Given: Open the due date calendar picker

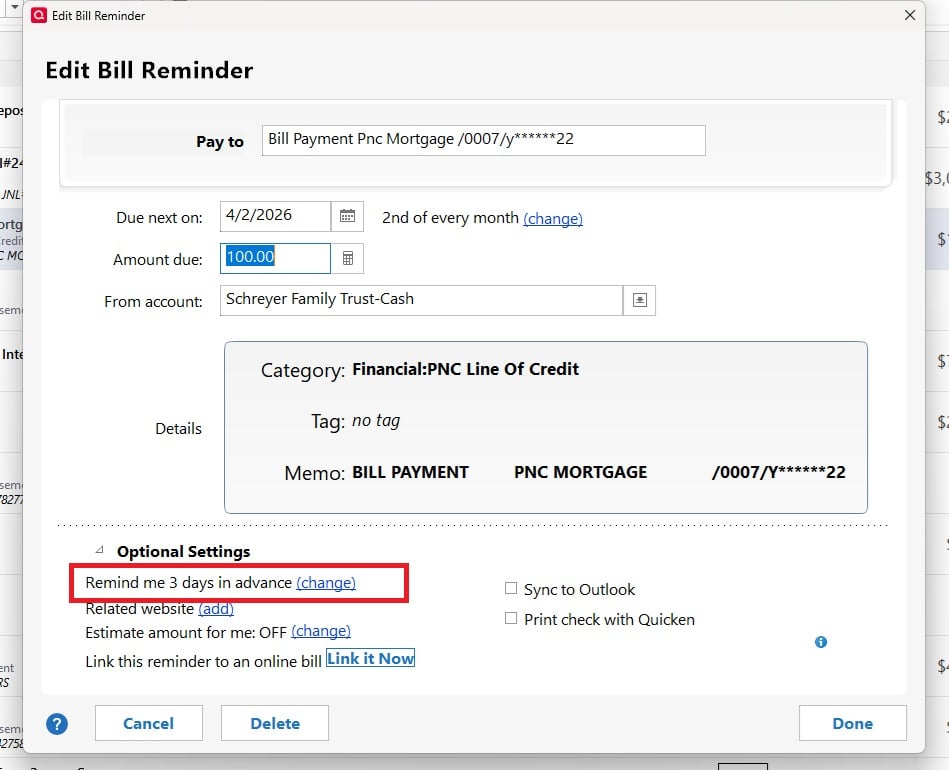Looking at the screenshot, I should [x=347, y=216].
